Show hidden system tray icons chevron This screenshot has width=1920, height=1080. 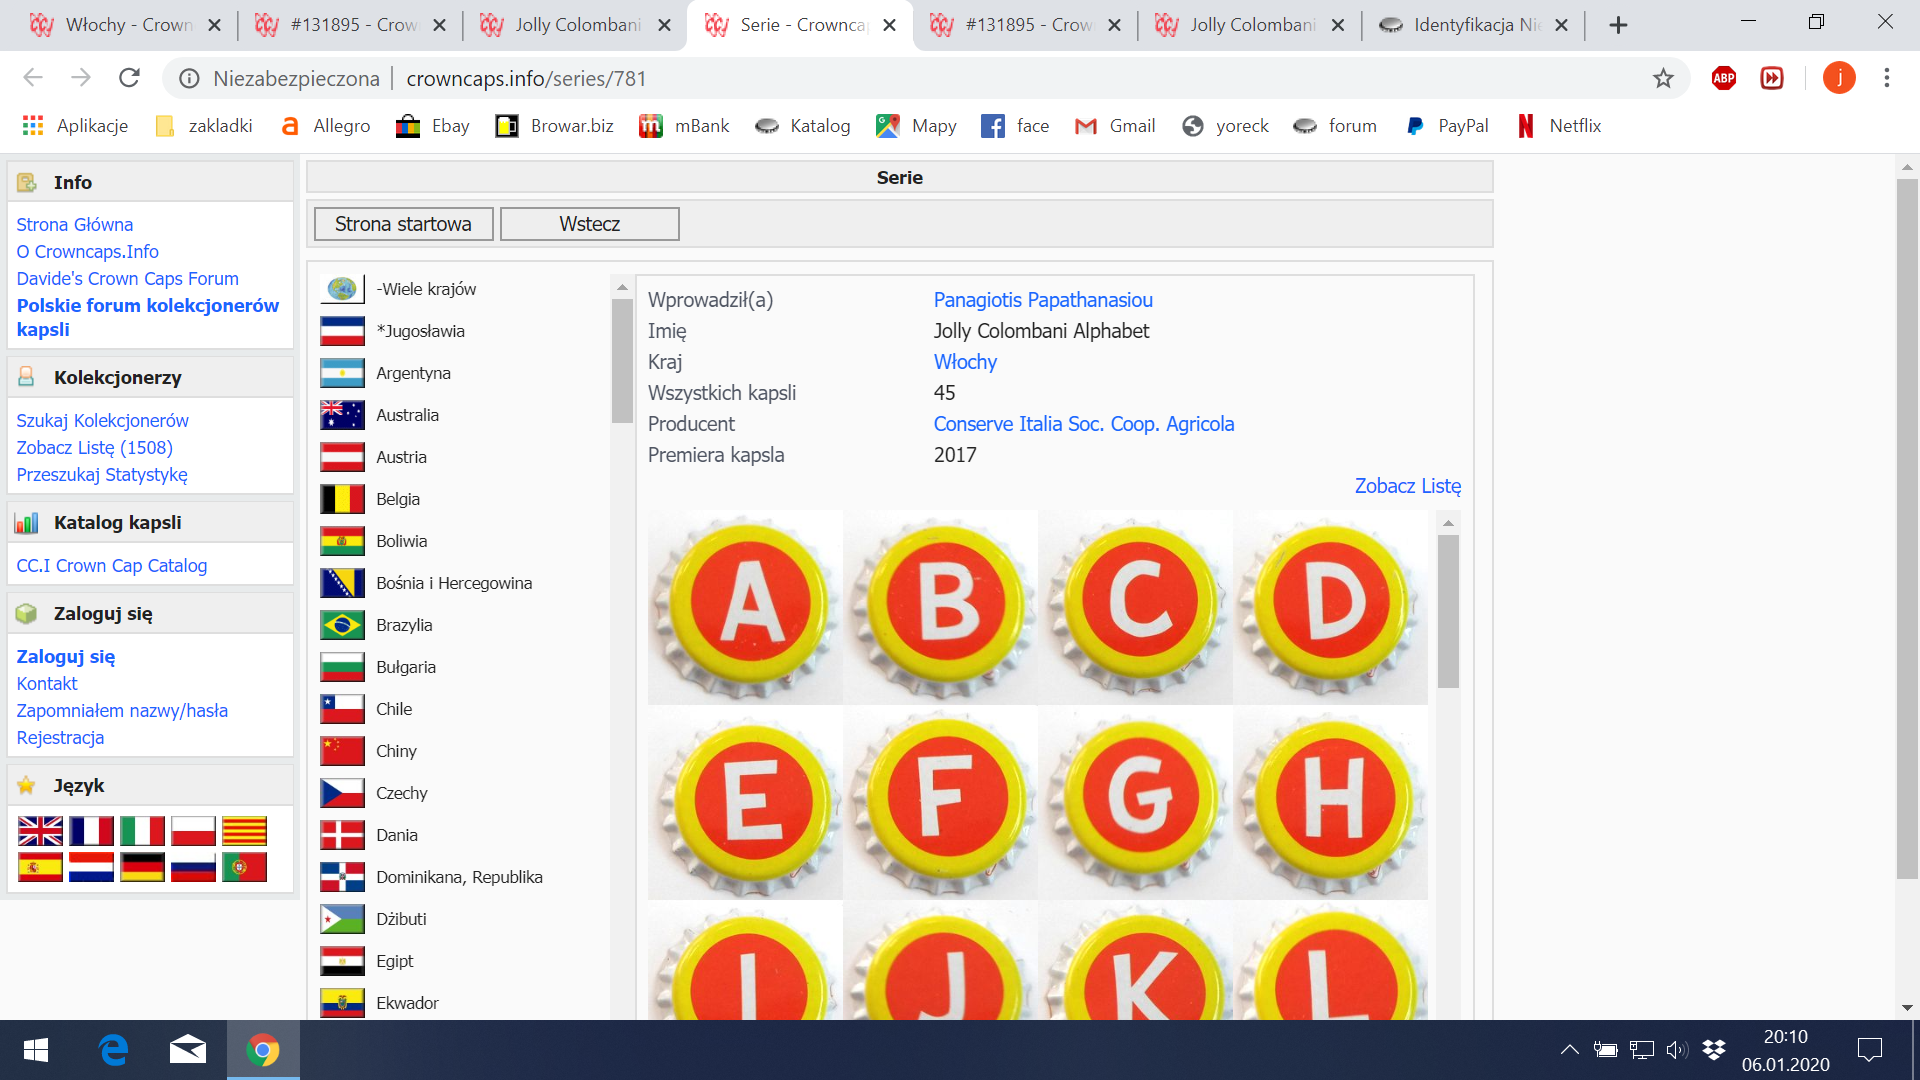[1569, 1049]
